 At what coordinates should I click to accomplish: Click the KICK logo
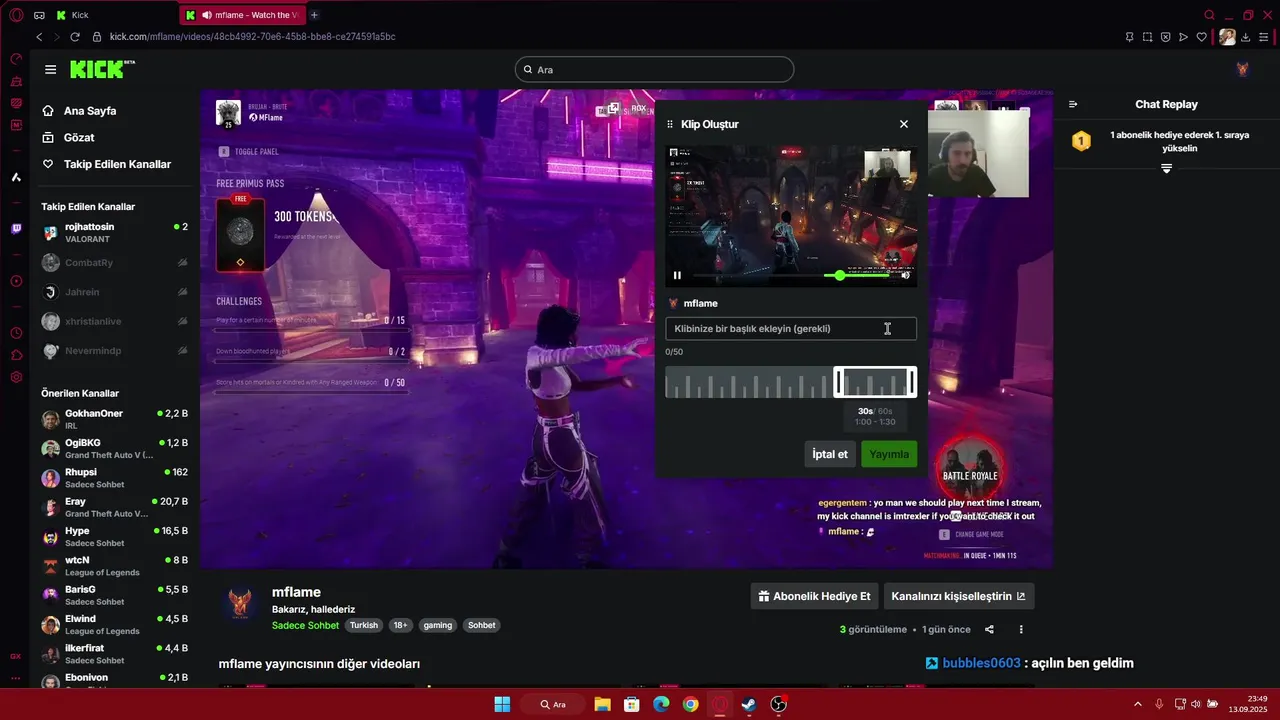[x=101, y=69]
